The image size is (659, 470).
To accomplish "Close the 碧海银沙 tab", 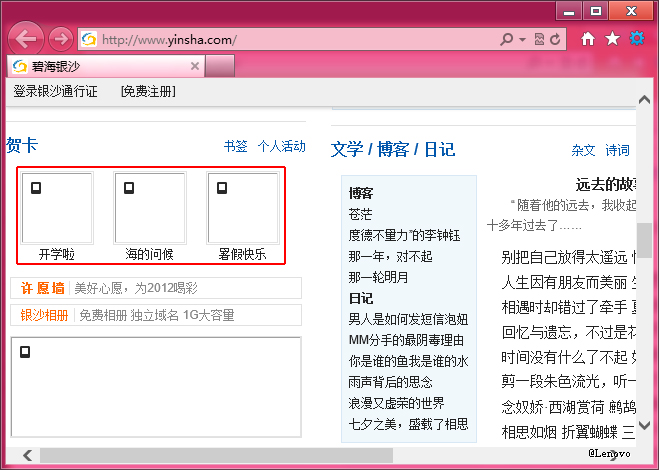I will [x=195, y=66].
